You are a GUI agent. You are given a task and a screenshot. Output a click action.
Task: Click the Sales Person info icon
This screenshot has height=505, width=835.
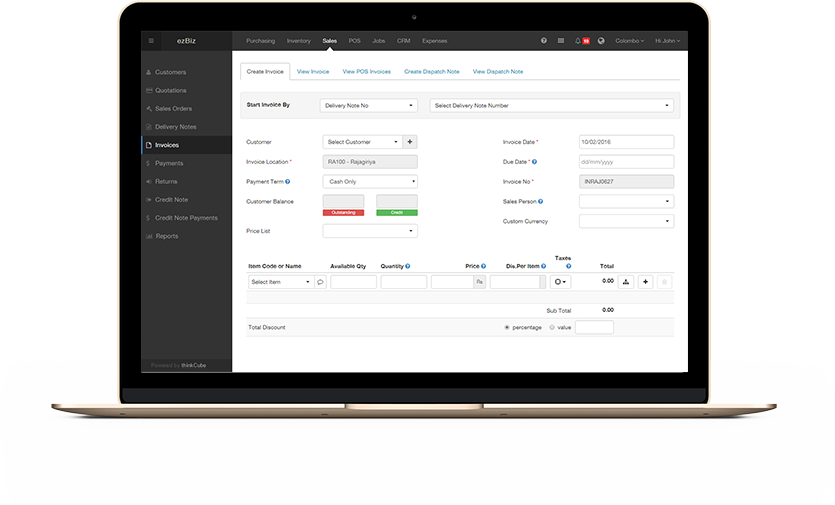[540, 201]
